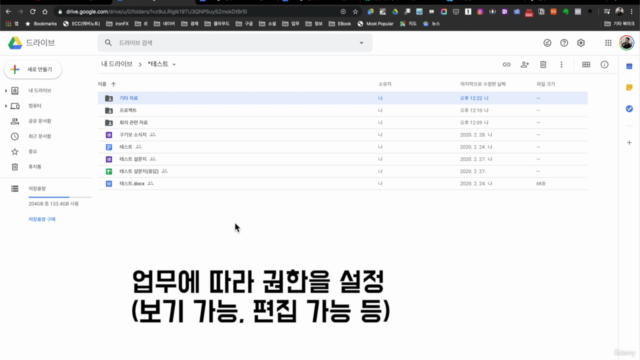Open the Drive help question mark icon
640x360 pixels.
pos(564,43)
